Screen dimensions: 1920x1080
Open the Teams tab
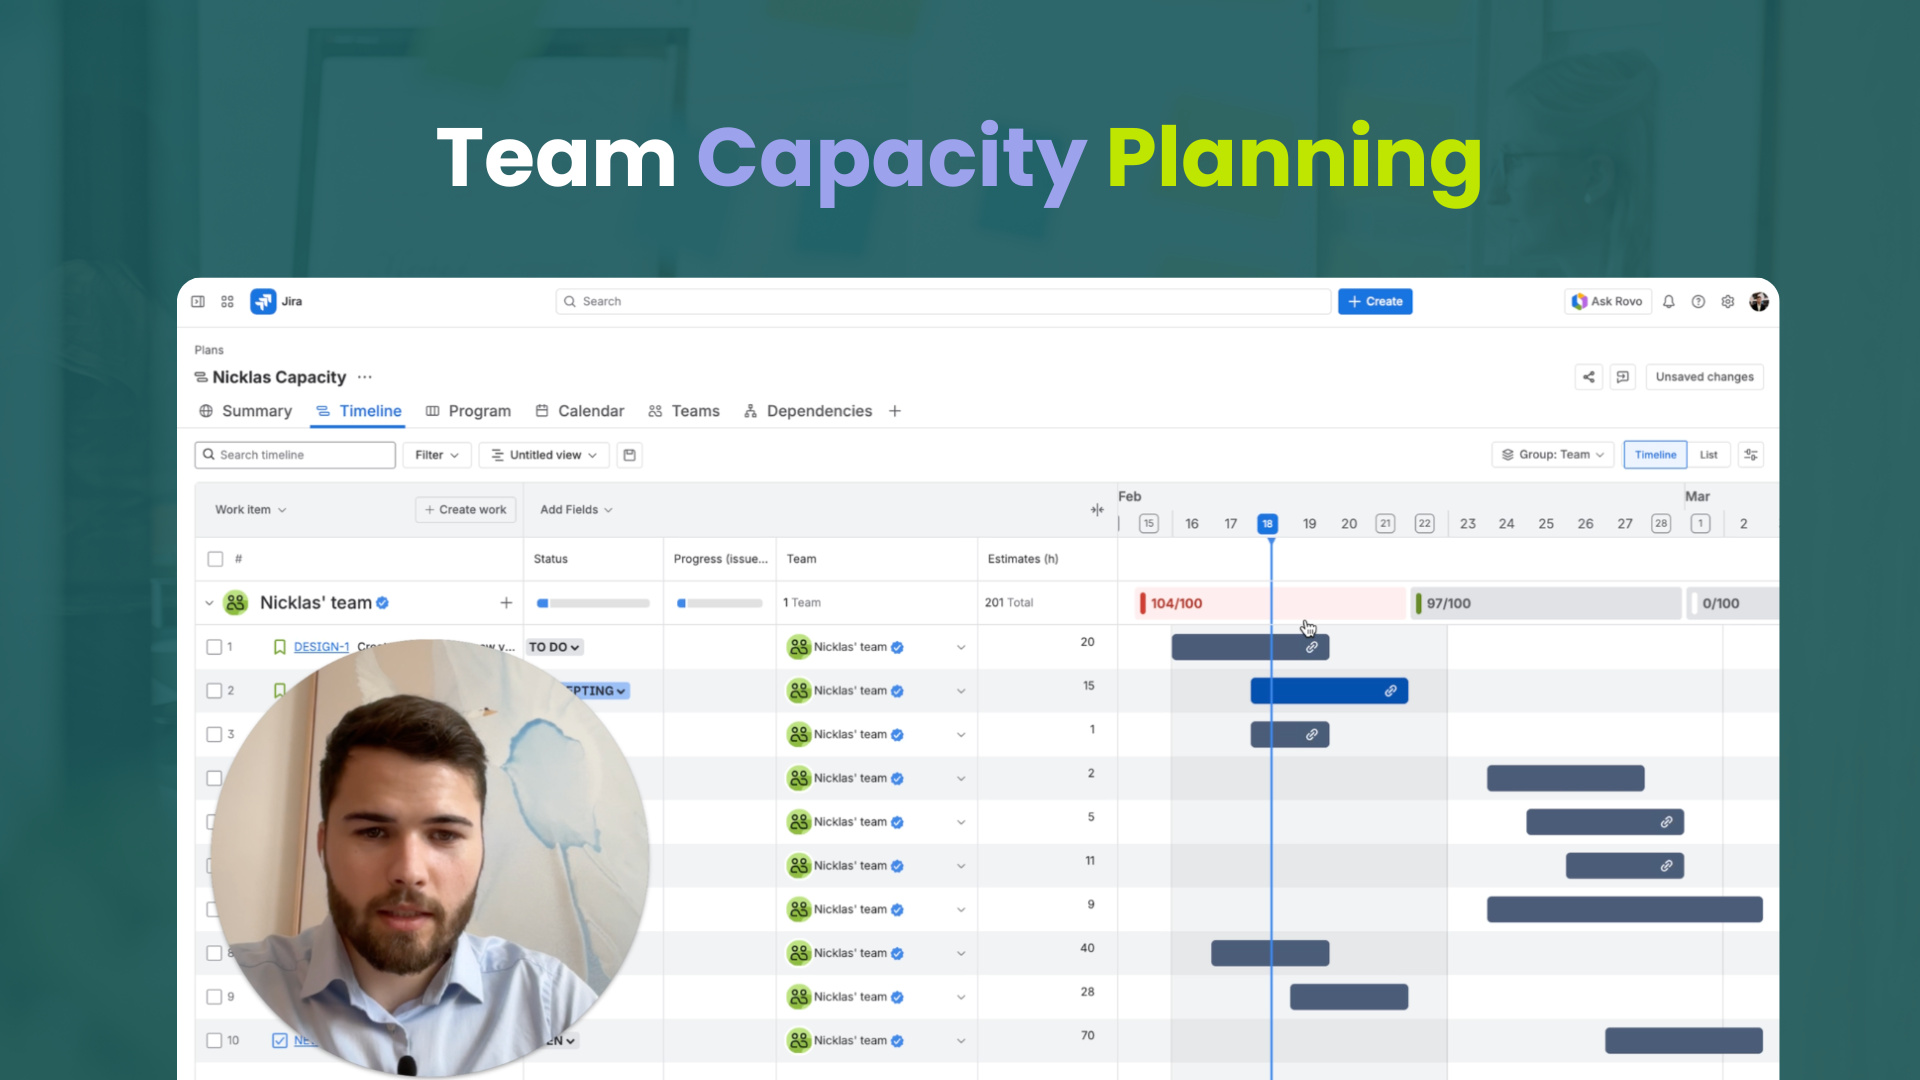(x=684, y=411)
